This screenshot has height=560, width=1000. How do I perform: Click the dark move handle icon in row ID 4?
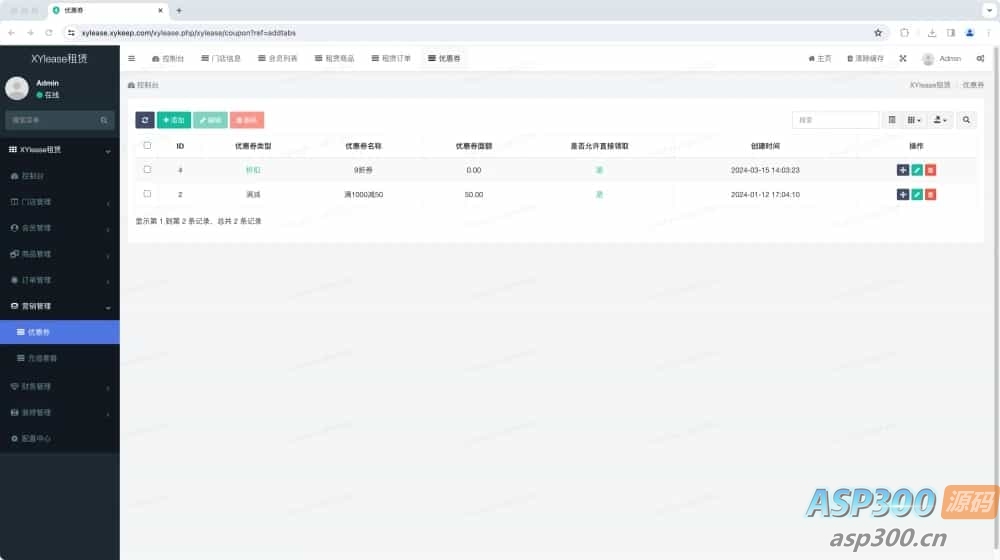pos(902,170)
